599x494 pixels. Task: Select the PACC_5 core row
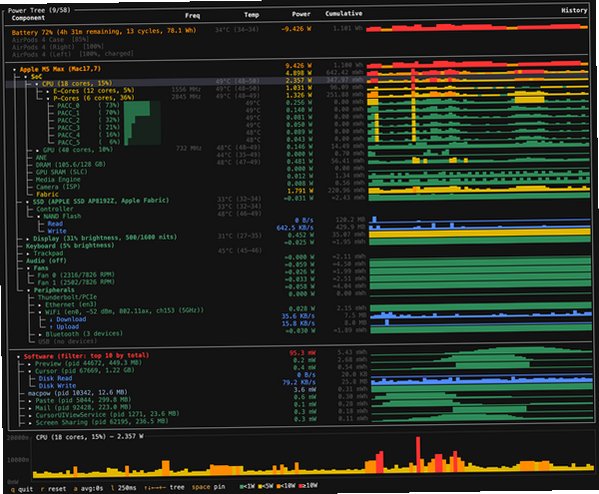(x=89, y=143)
